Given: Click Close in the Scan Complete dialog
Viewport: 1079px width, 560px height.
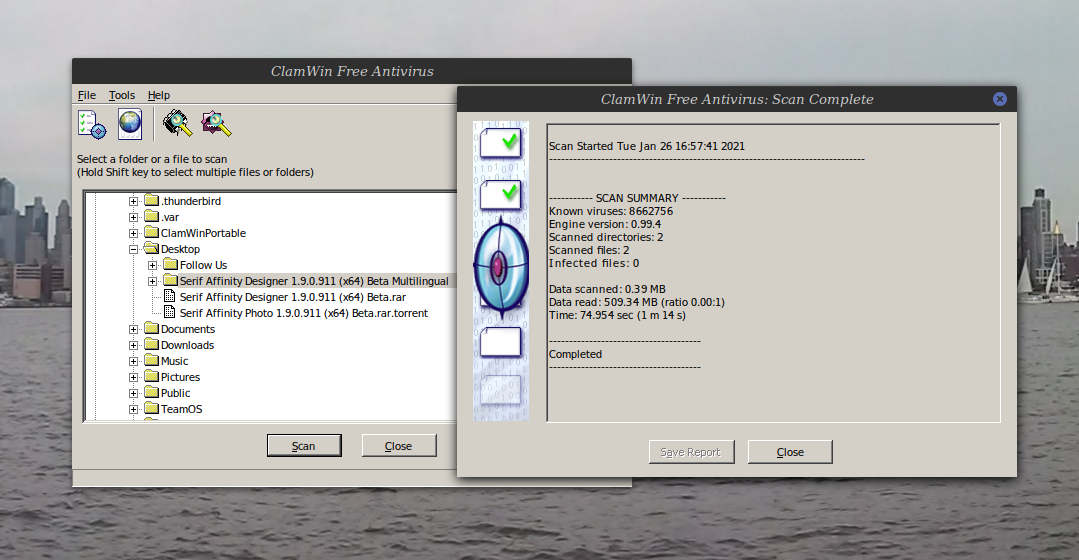Looking at the screenshot, I should coord(790,452).
